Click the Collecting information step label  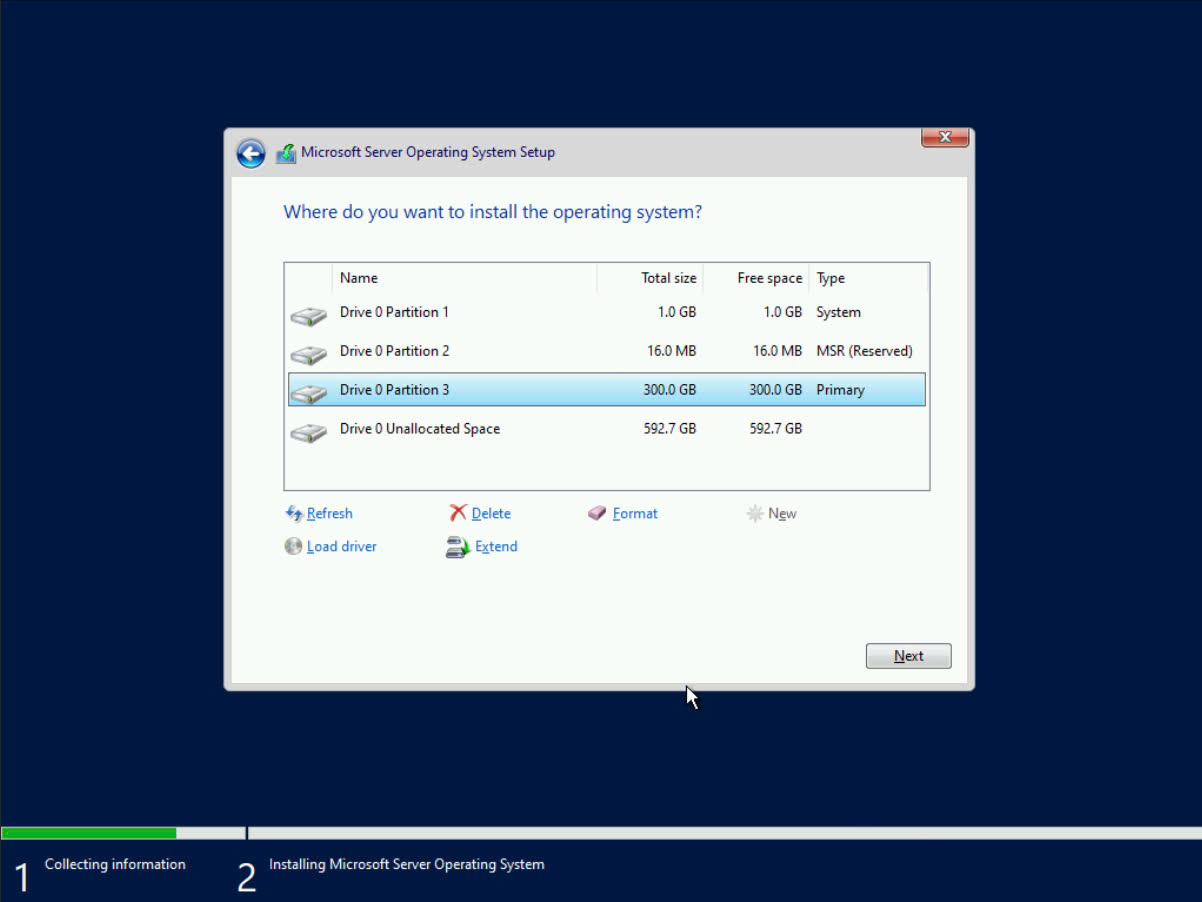[115, 864]
